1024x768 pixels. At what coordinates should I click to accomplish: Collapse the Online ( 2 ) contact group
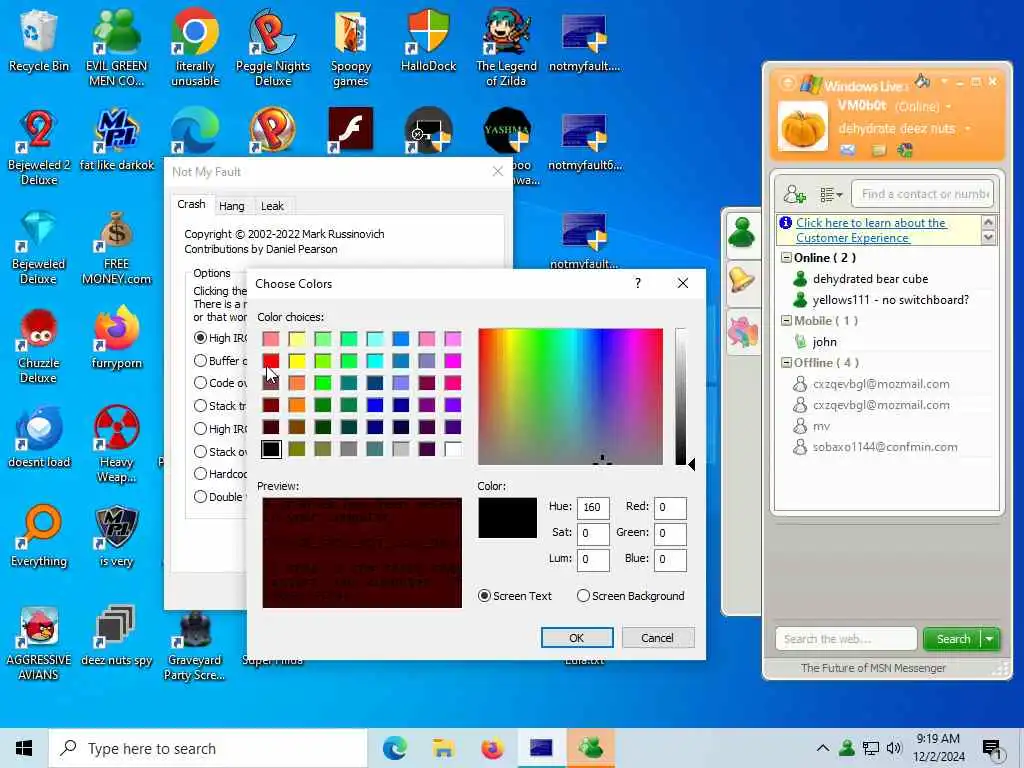pyautogui.click(x=786, y=257)
